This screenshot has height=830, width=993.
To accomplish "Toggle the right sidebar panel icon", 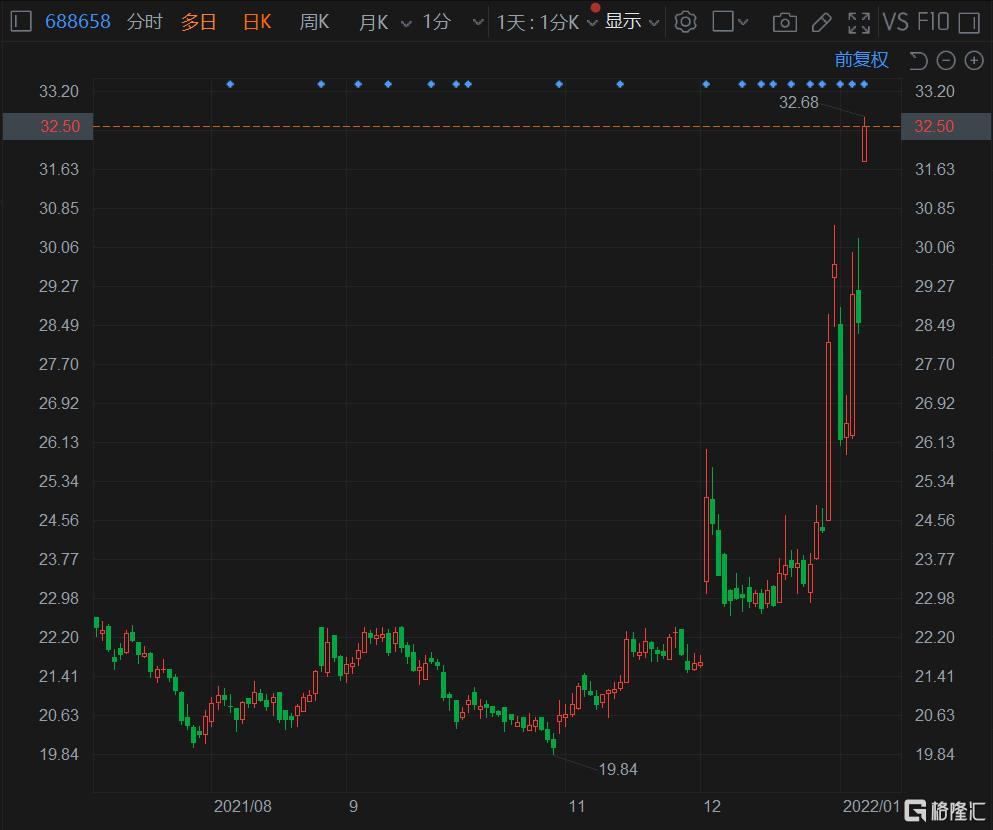I will coord(968,22).
